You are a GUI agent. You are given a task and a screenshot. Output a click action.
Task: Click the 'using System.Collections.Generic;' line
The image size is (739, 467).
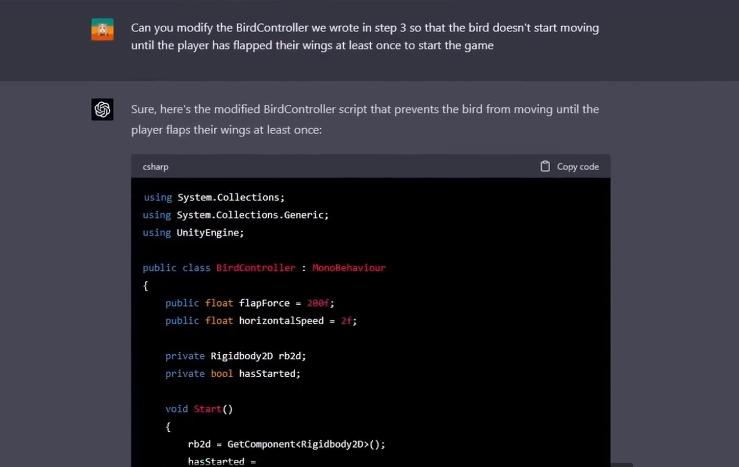[x=235, y=214]
